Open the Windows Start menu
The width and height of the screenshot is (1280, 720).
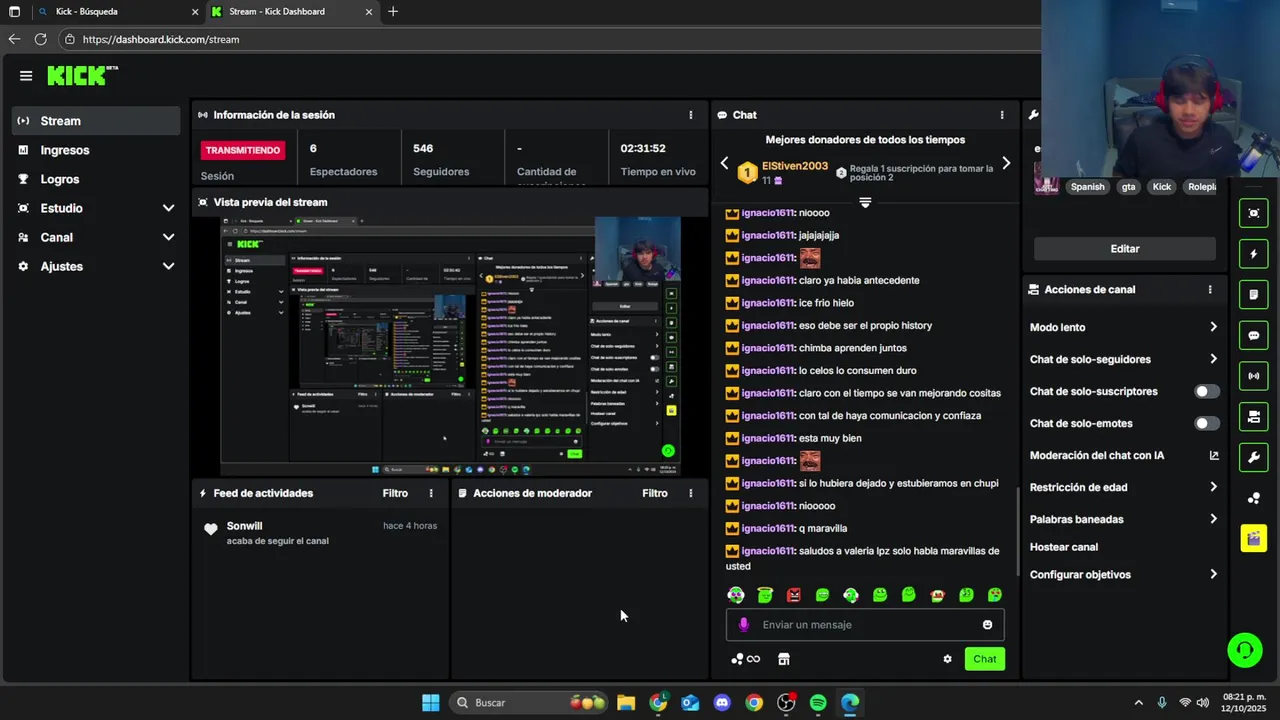430,703
